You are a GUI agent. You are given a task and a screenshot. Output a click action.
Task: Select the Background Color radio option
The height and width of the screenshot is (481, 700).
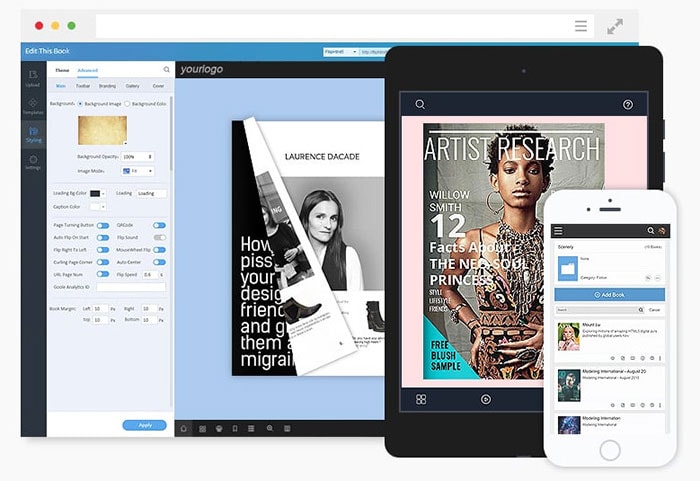tap(127, 104)
